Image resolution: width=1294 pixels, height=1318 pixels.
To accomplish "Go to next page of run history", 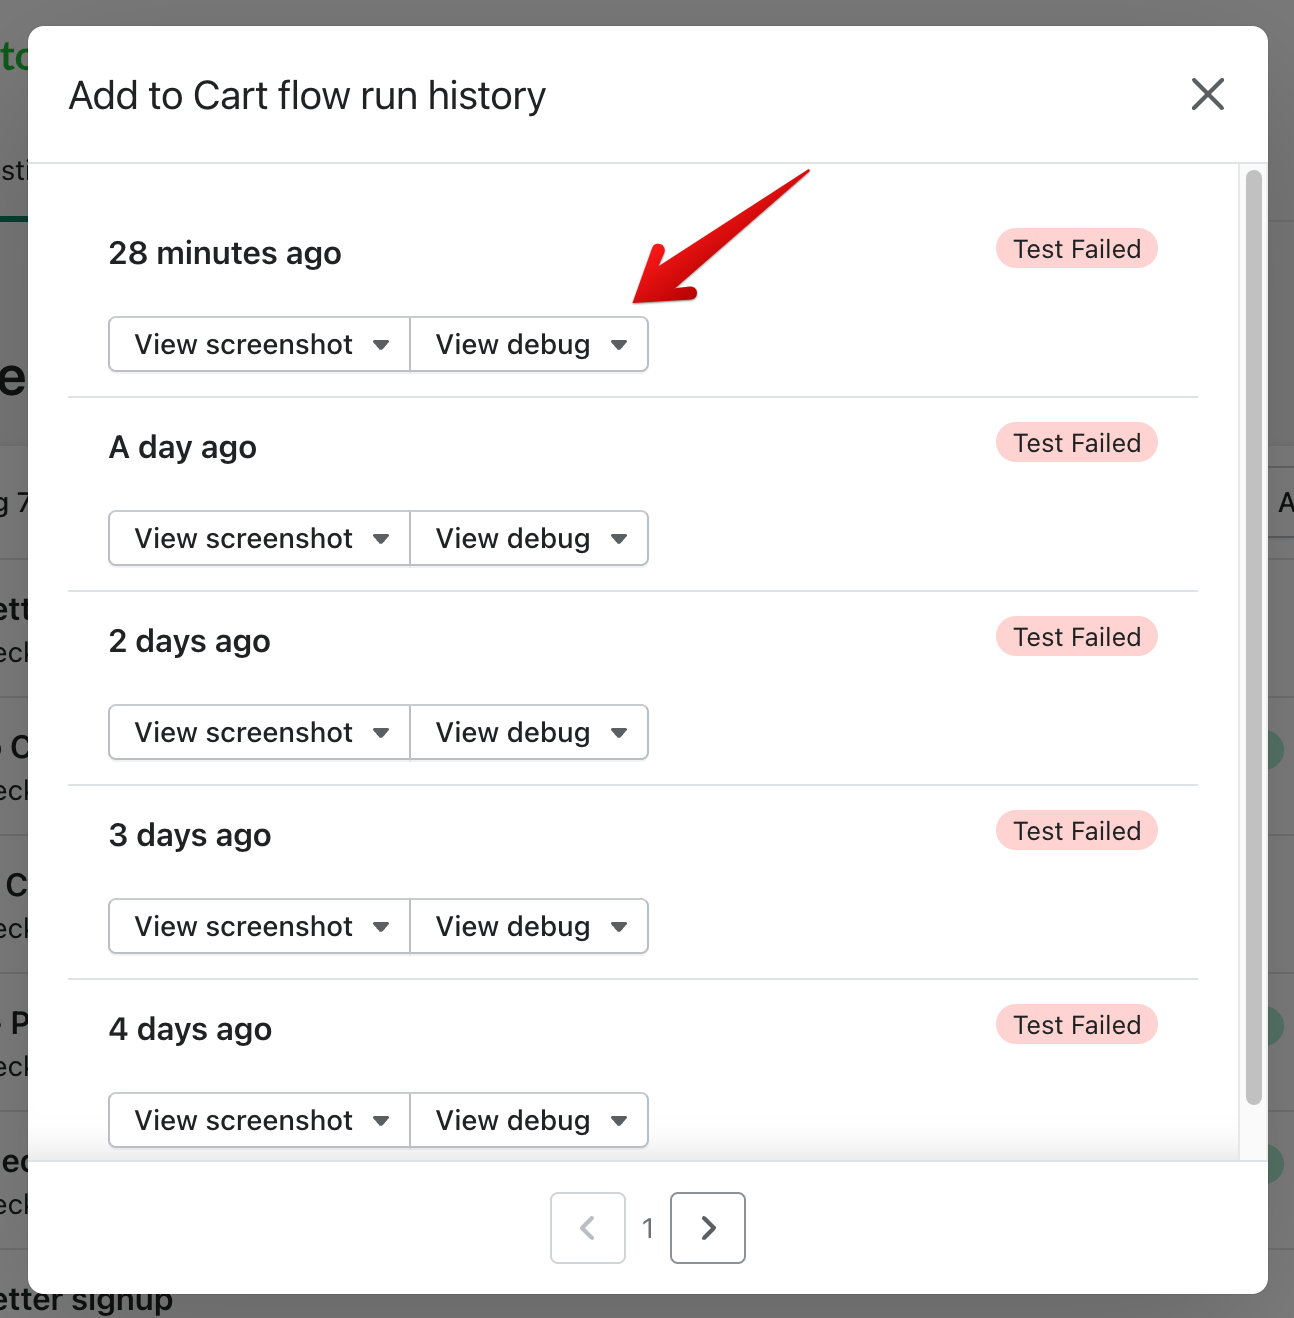I will pos(707,1228).
